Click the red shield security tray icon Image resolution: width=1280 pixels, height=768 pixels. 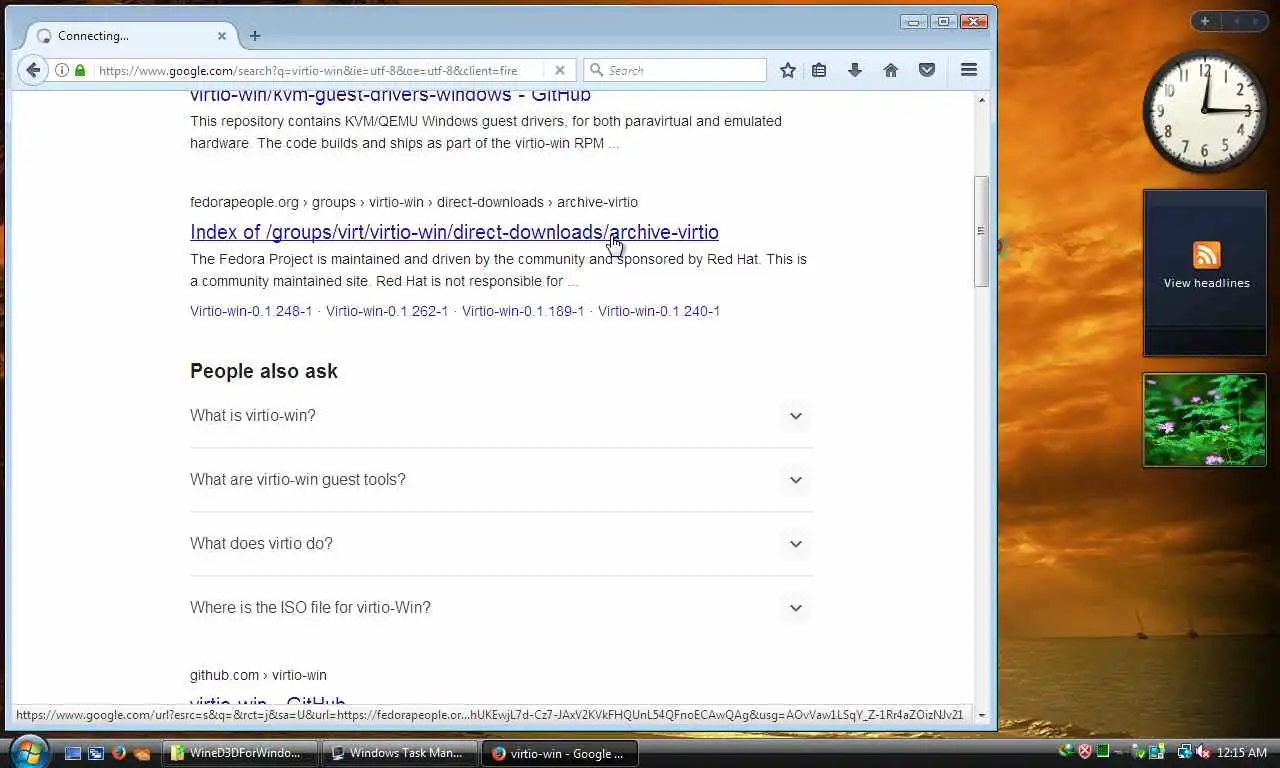pyautogui.click(x=1084, y=752)
